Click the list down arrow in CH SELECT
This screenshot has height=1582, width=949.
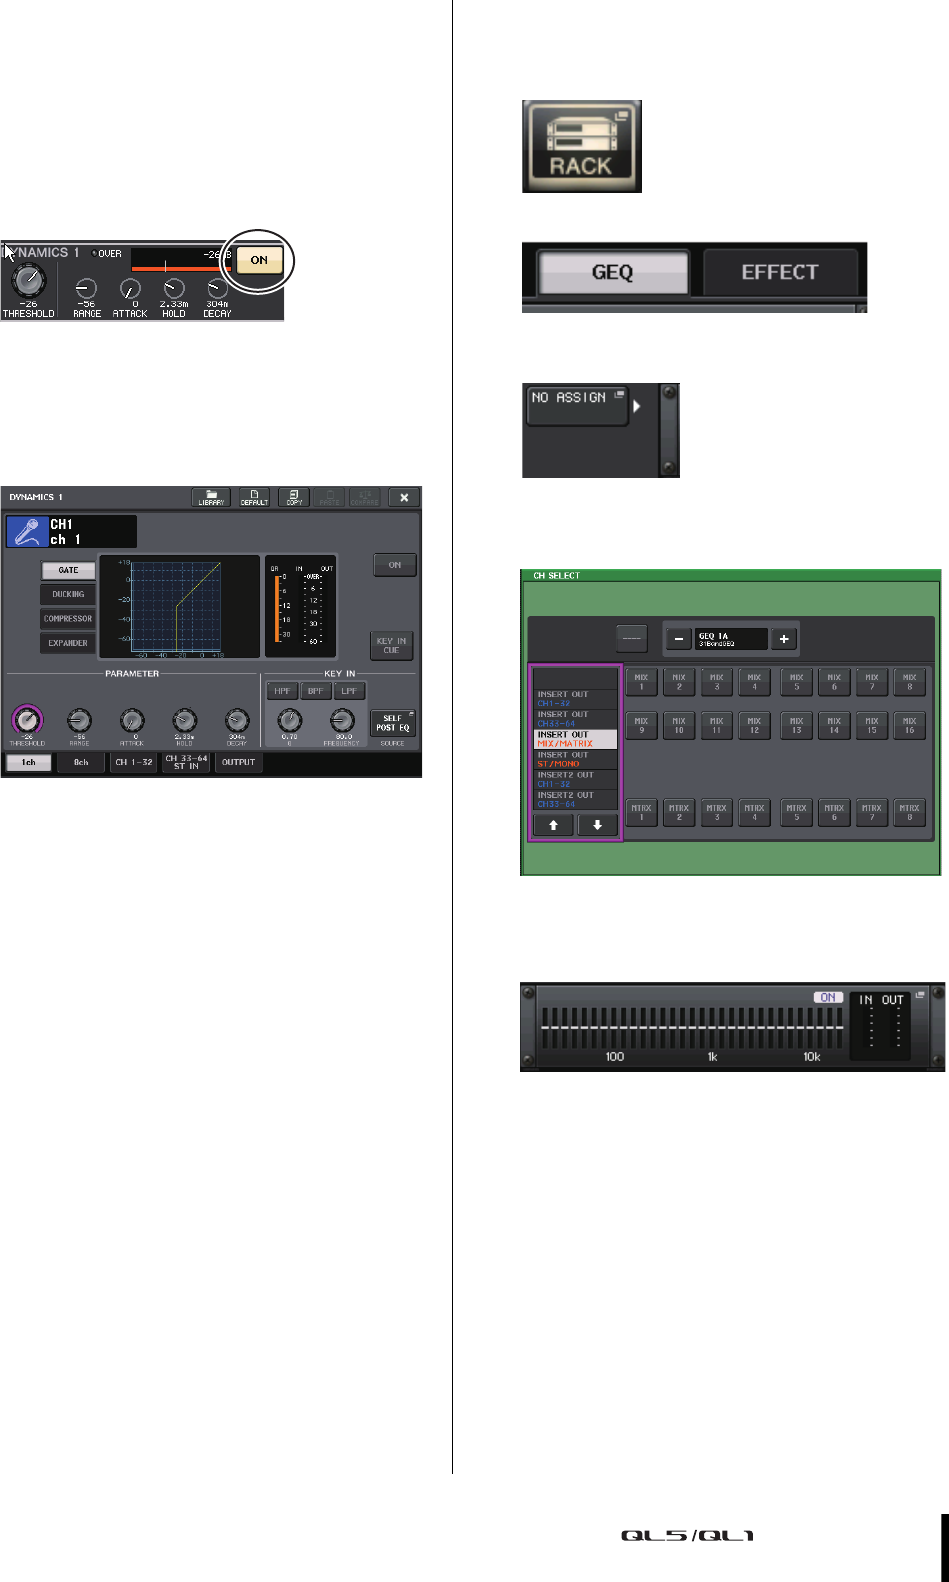tap(597, 825)
